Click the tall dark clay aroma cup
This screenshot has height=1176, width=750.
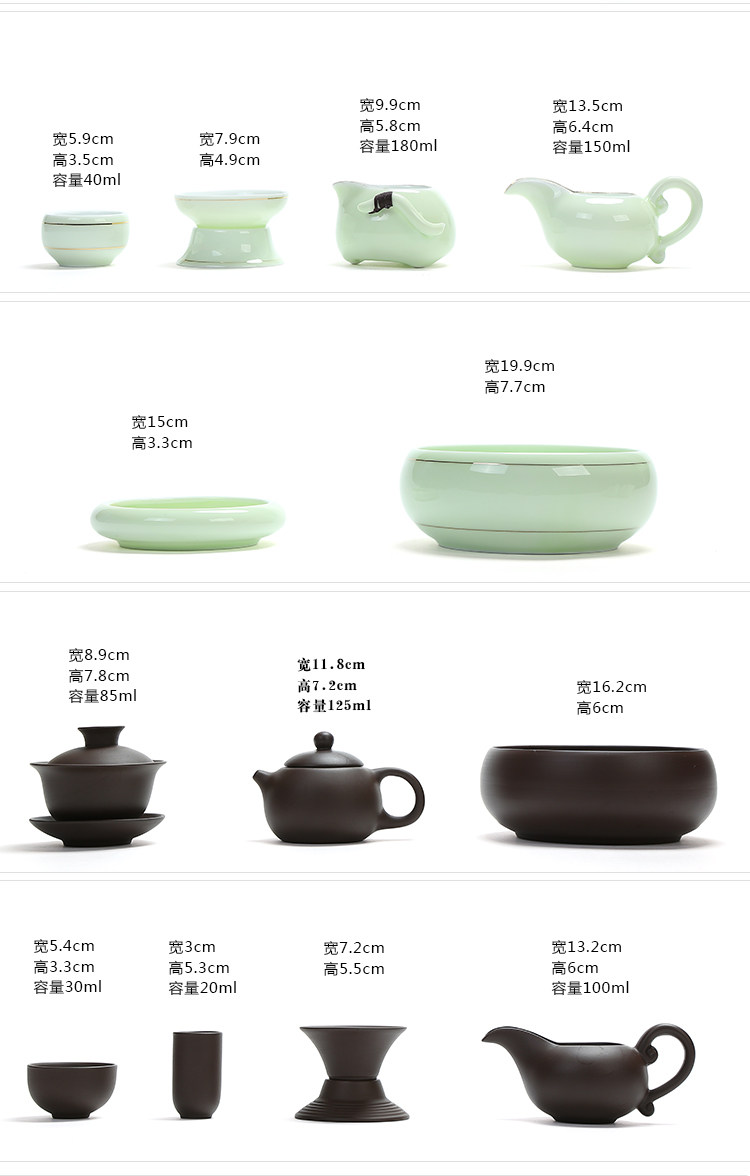[x=197, y=1074]
